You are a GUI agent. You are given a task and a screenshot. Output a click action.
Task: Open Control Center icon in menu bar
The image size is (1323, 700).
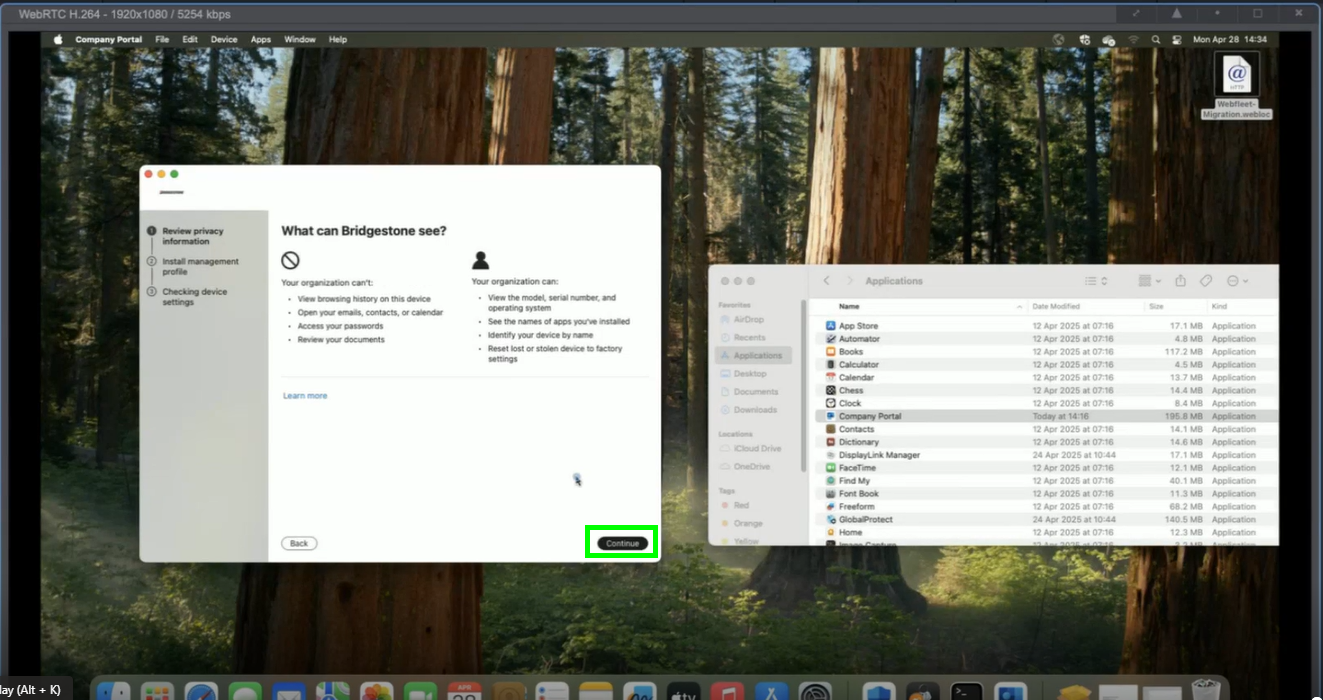(1177, 39)
